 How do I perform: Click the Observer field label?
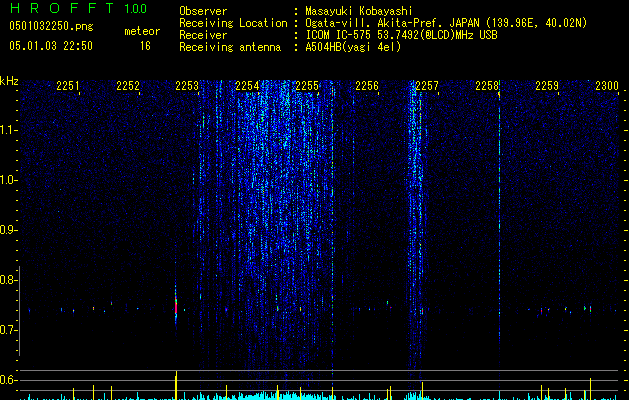(x=203, y=11)
